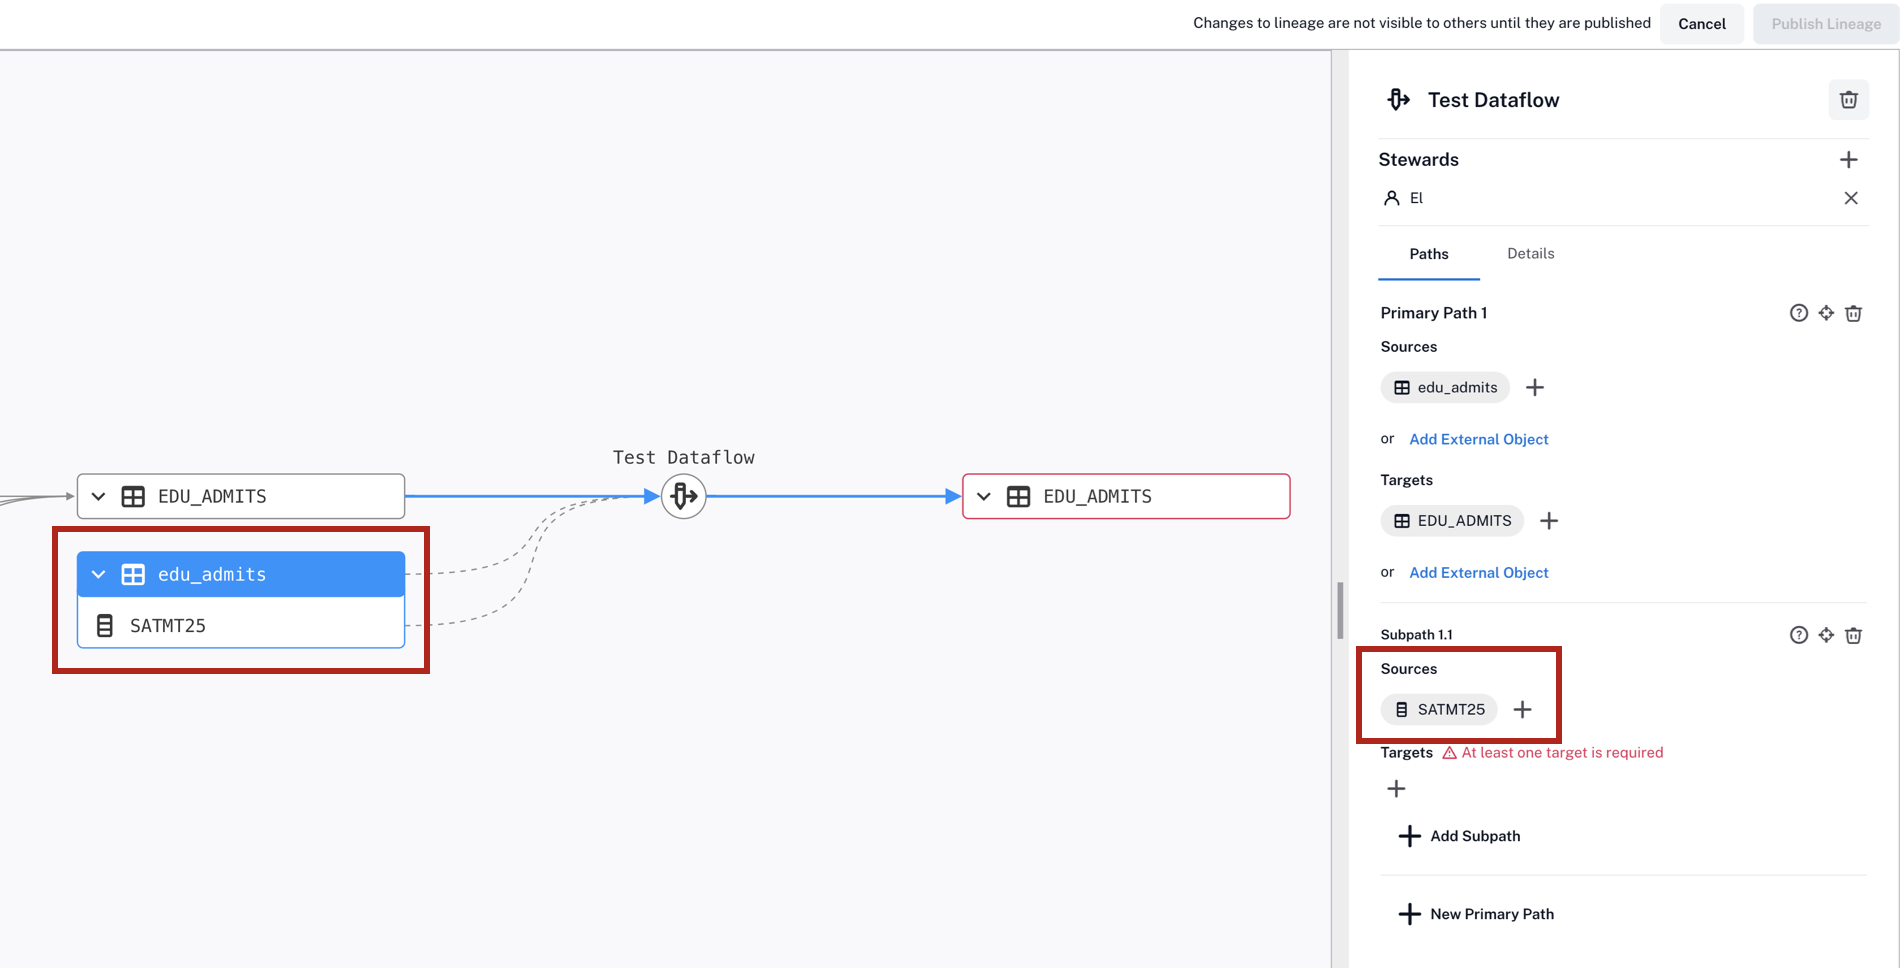Screen dimensions: 1900x968
Task: Click the Publish Lineage button
Action: point(1826,24)
